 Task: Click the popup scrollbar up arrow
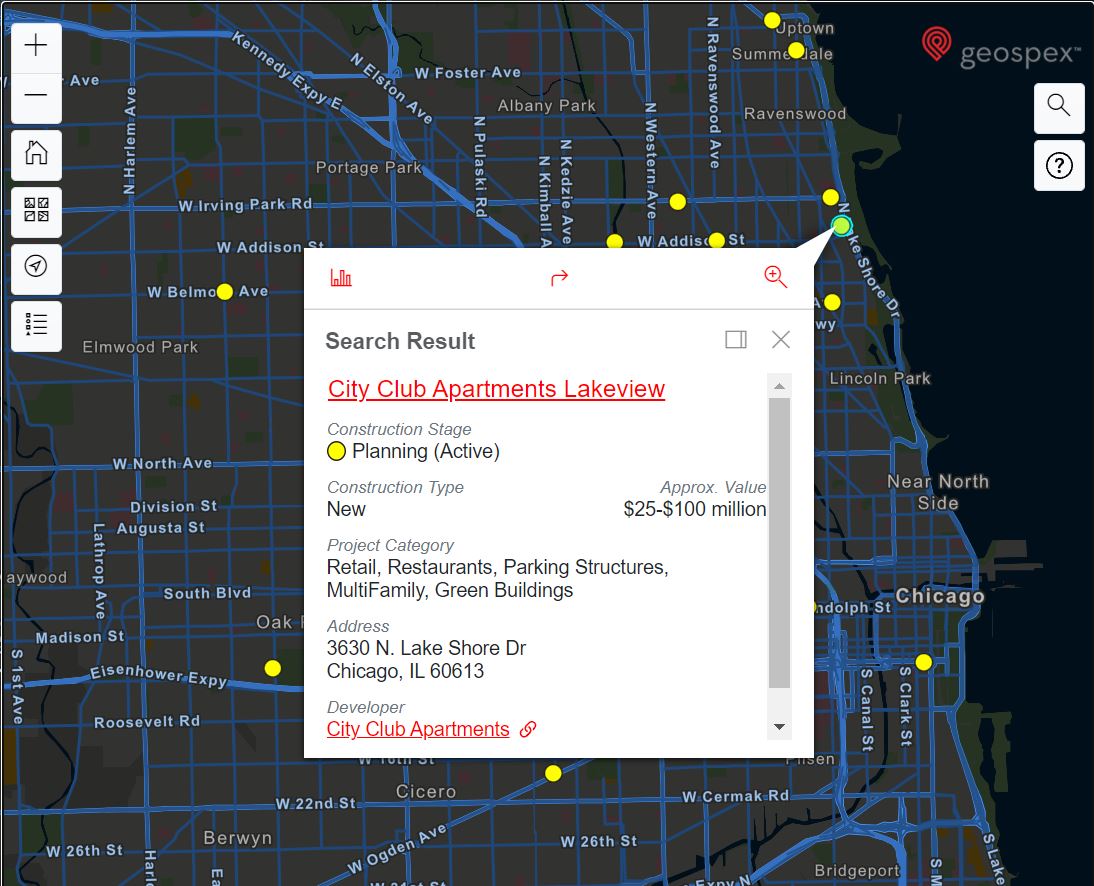(779, 386)
